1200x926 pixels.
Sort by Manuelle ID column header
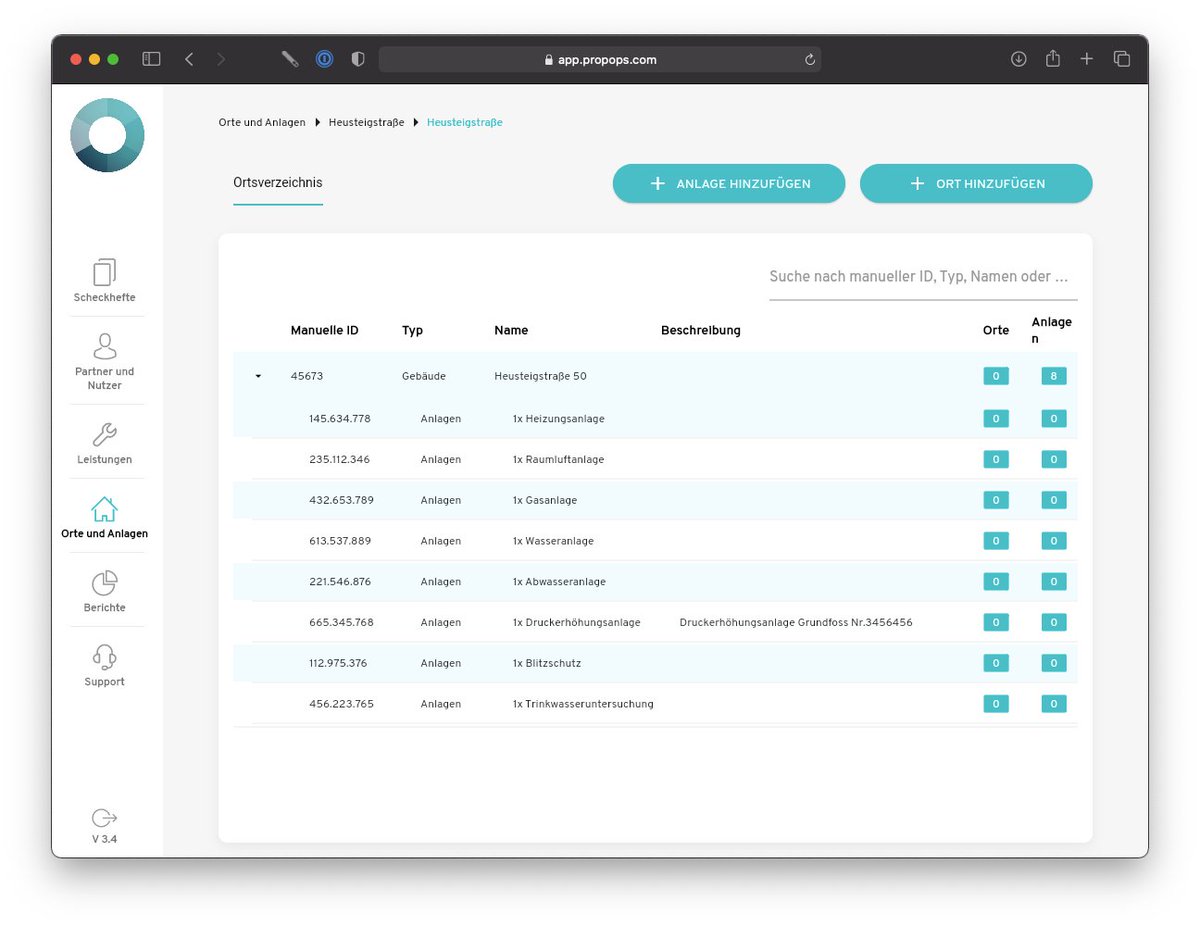pyautogui.click(x=324, y=330)
